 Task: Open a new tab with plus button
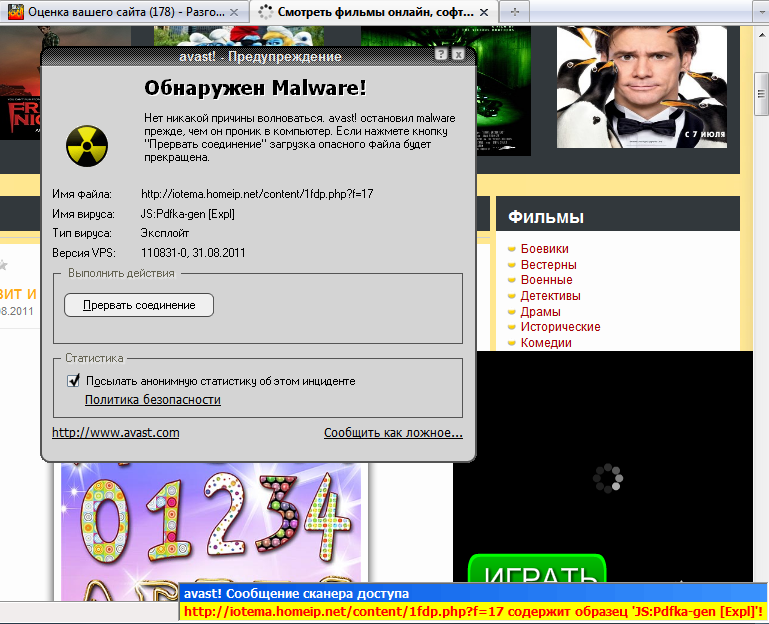[x=514, y=12]
